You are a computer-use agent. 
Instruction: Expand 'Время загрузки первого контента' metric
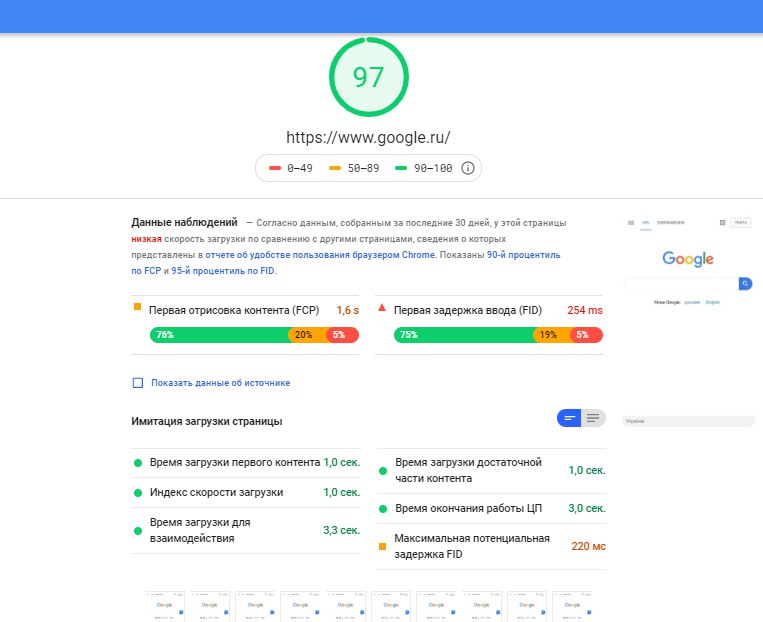[x=246, y=462]
